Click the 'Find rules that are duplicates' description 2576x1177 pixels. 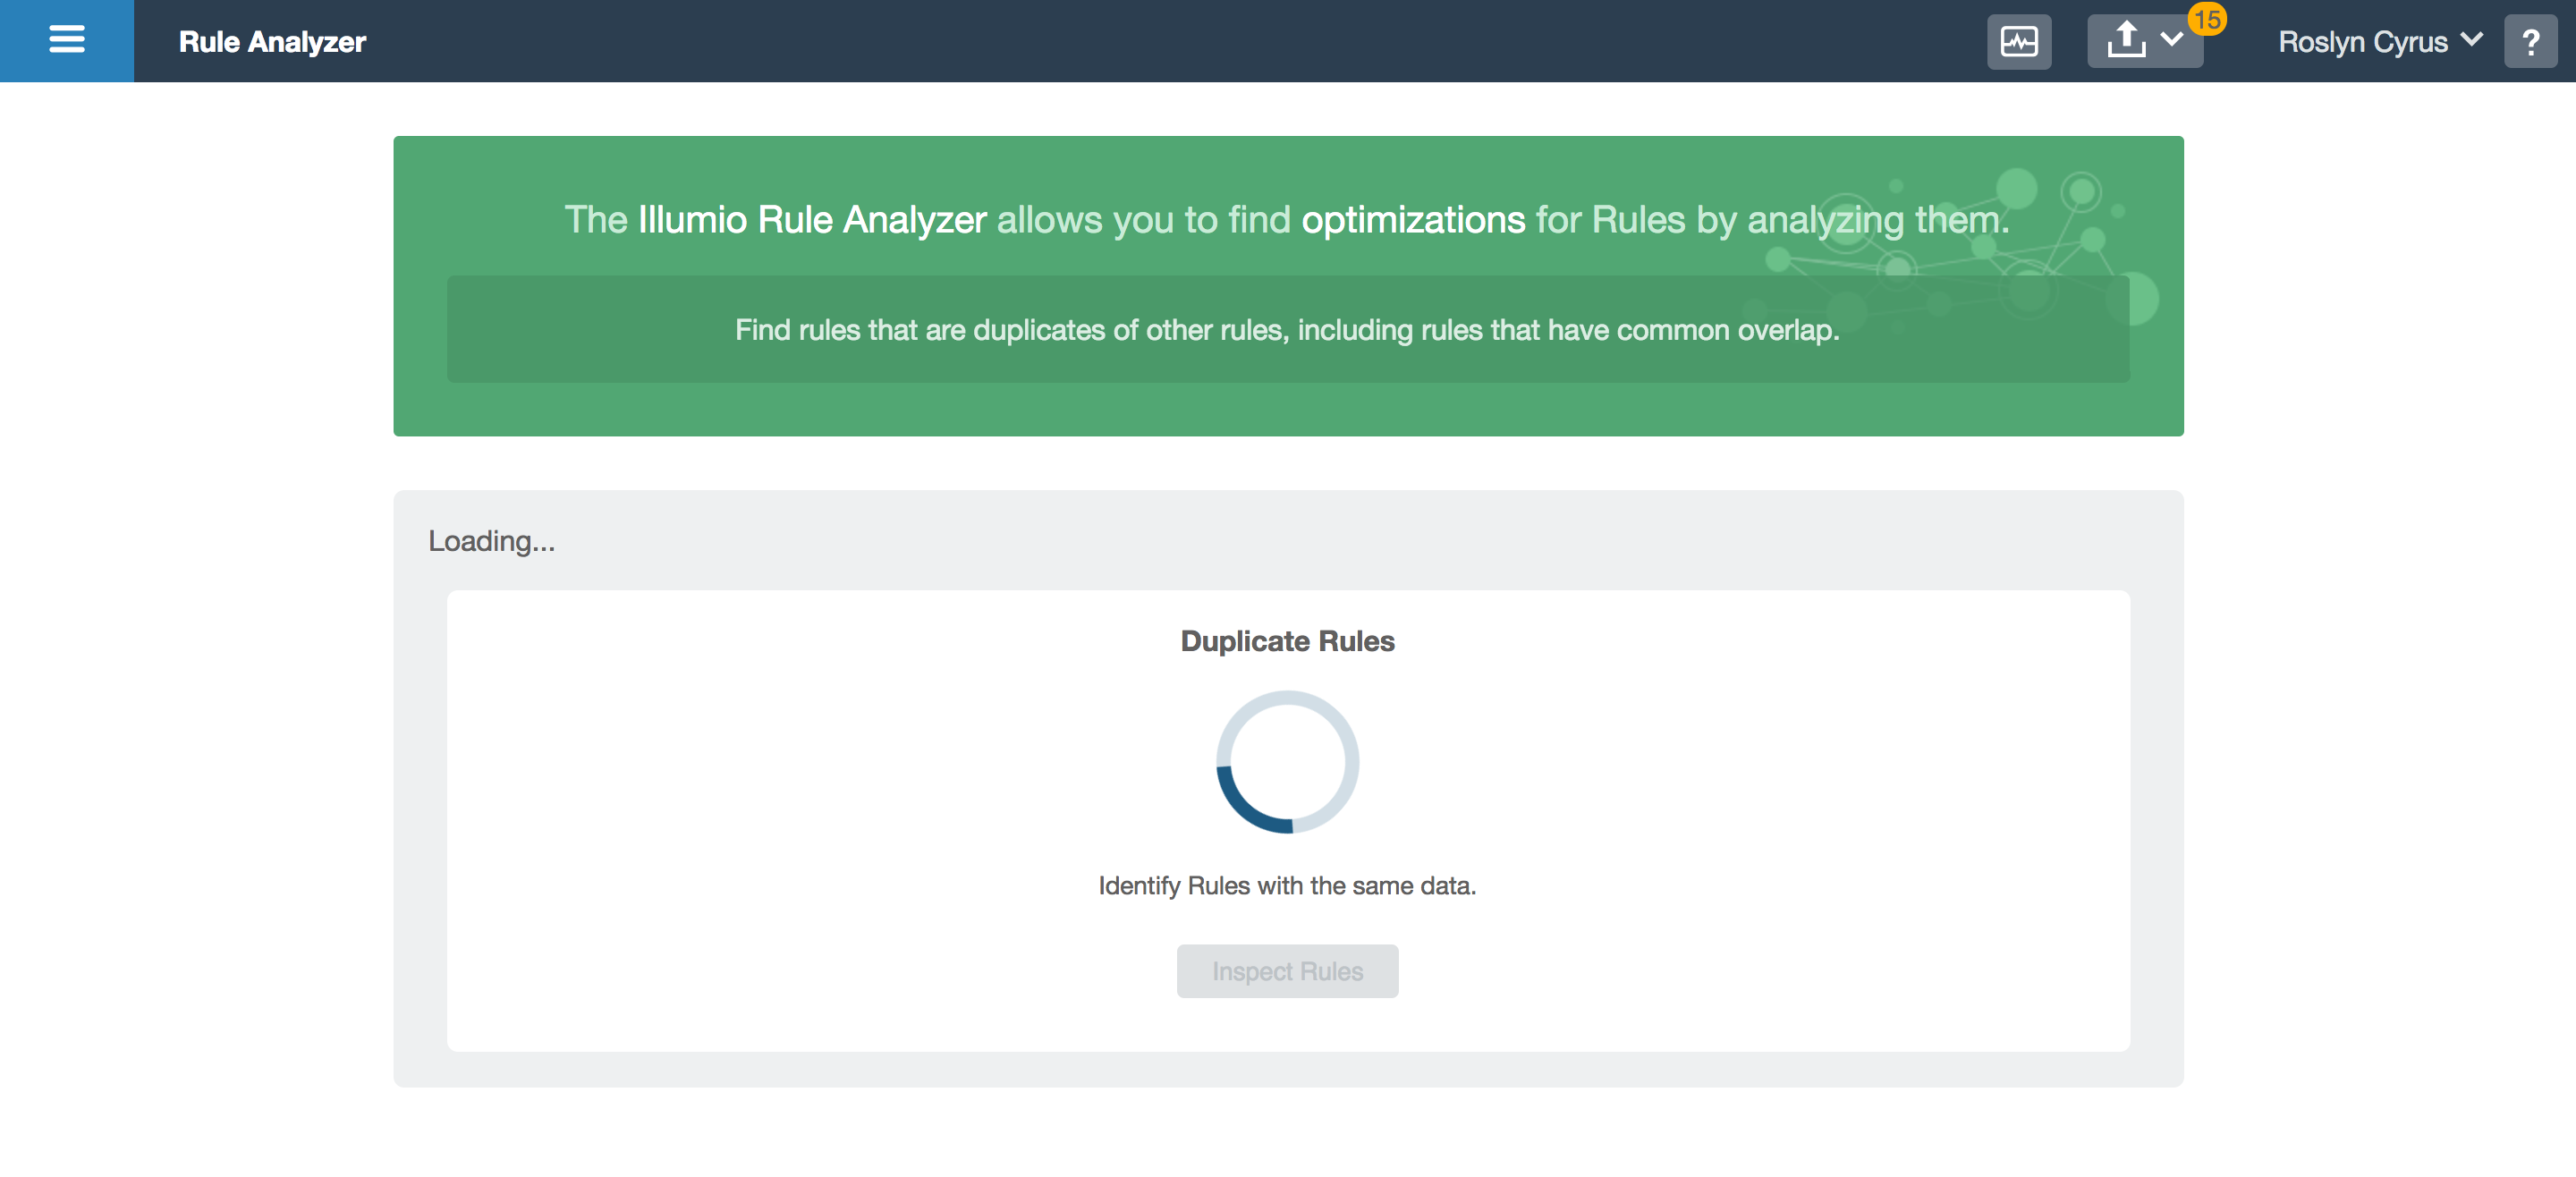point(1287,330)
